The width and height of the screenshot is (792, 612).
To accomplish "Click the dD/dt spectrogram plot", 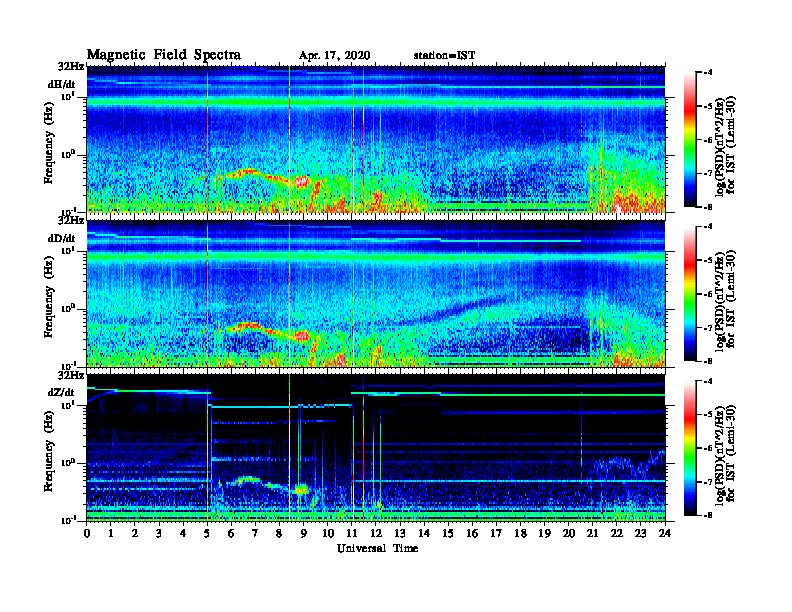I will click(x=376, y=294).
